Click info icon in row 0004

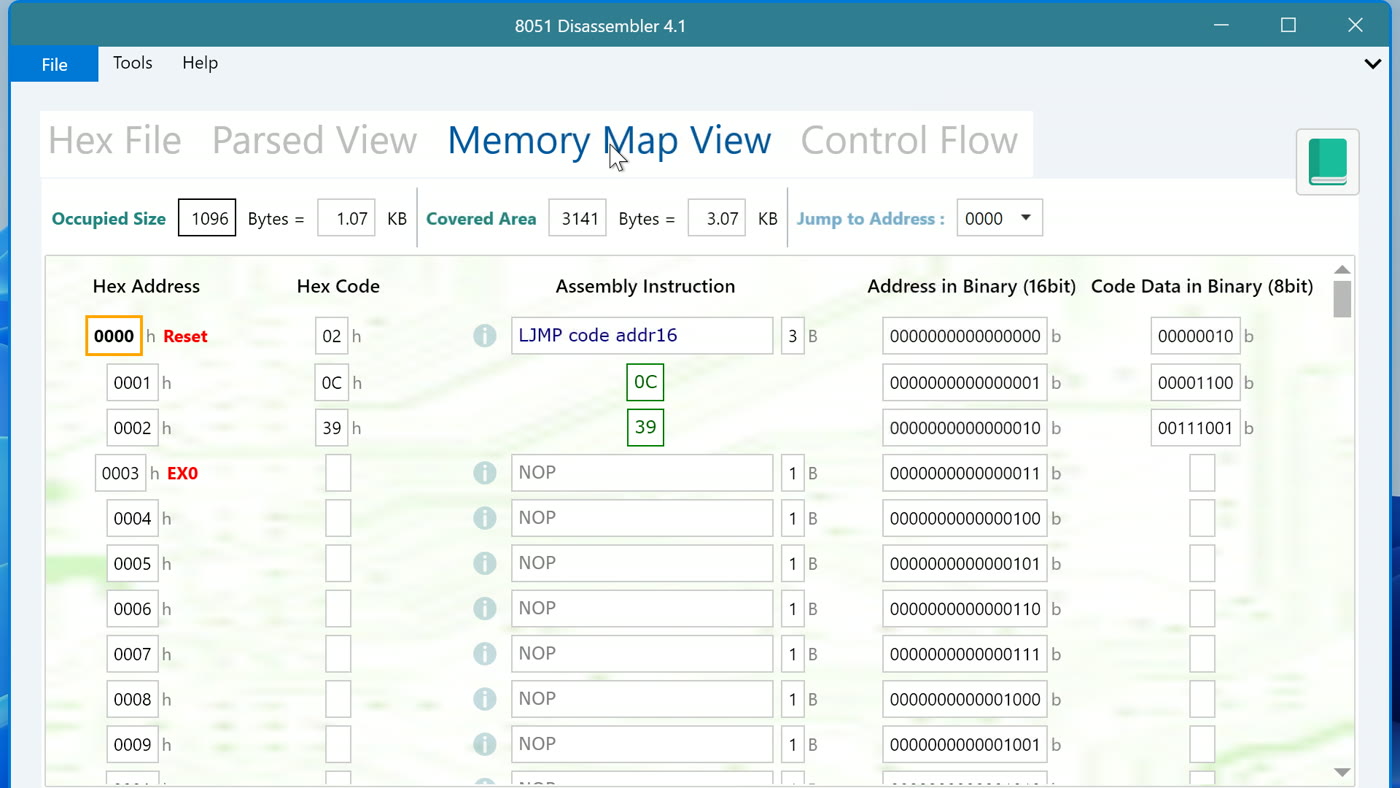click(485, 518)
